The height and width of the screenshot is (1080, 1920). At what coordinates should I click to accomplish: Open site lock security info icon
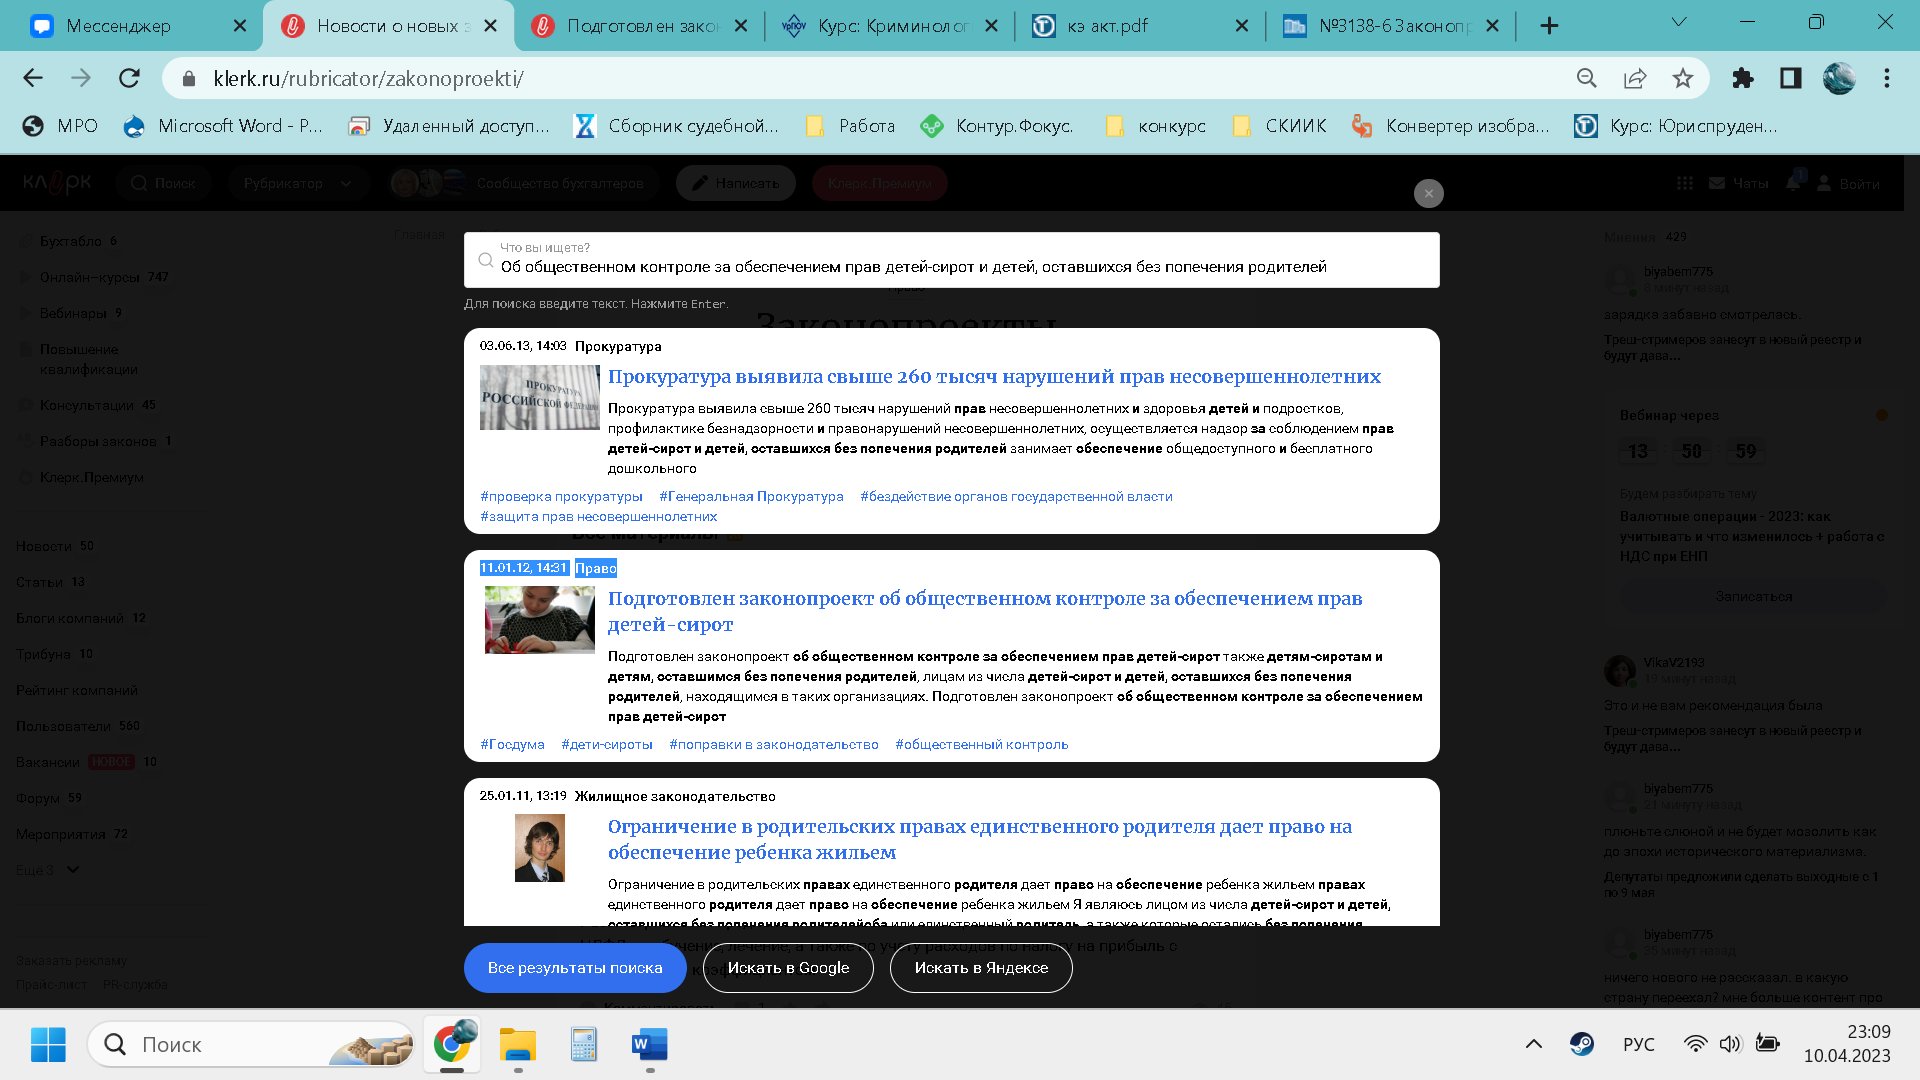189,78
